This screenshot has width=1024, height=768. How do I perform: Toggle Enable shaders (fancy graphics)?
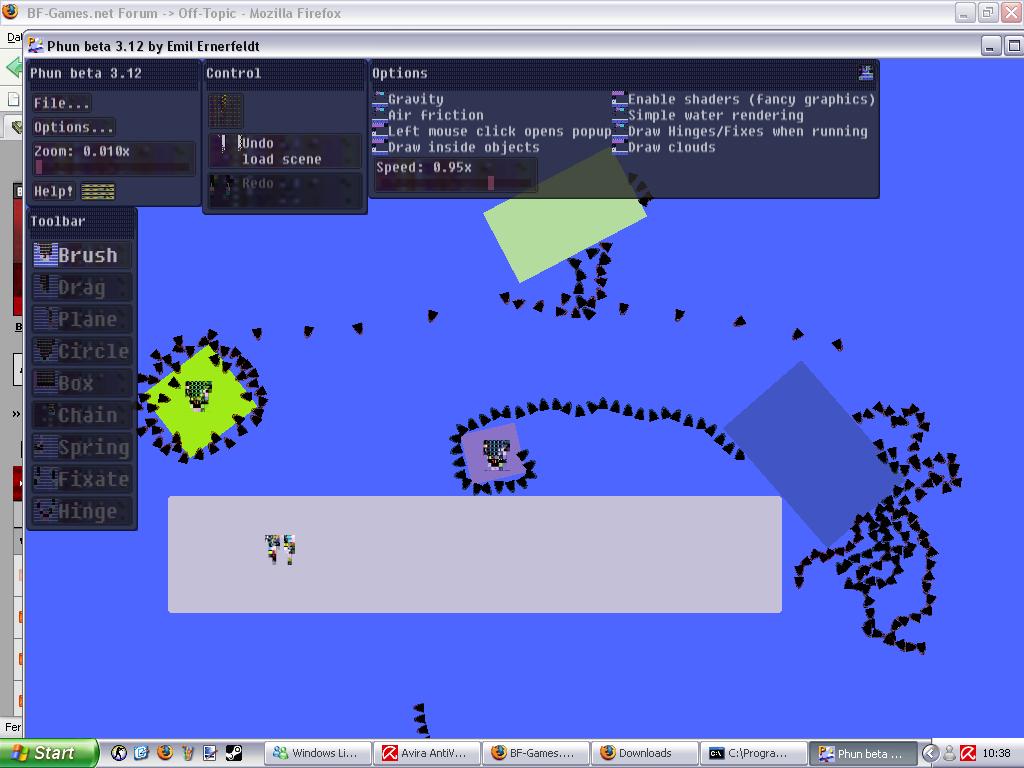pos(743,99)
